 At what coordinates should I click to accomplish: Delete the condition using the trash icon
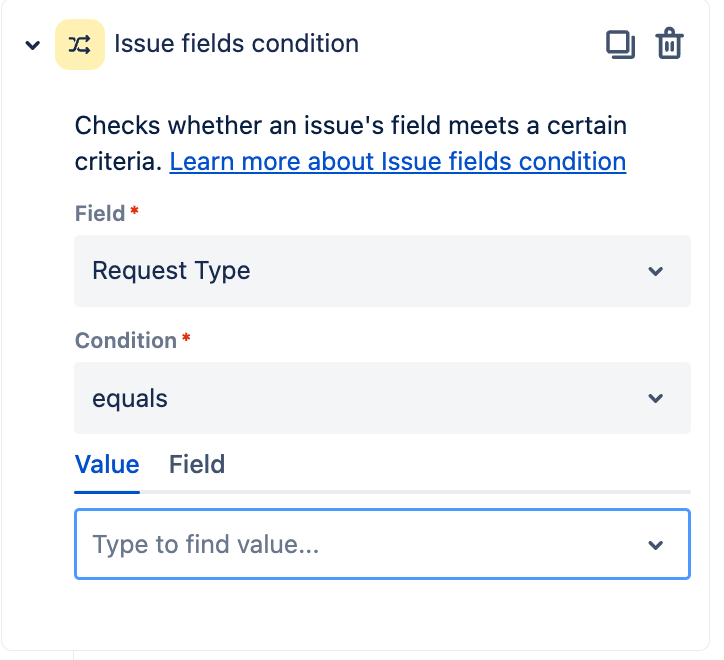pyautogui.click(x=669, y=45)
